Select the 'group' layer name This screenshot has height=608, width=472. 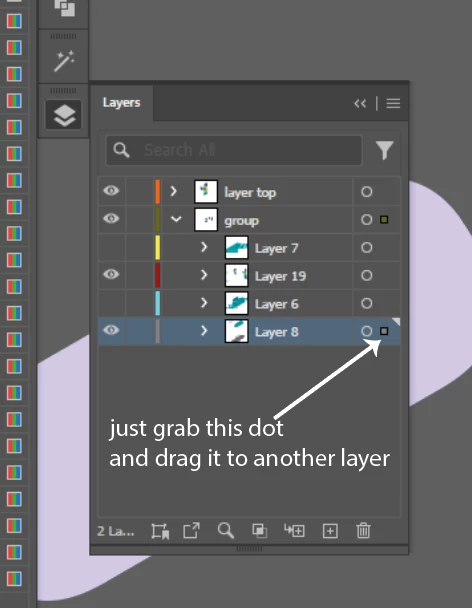tap(241, 221)
